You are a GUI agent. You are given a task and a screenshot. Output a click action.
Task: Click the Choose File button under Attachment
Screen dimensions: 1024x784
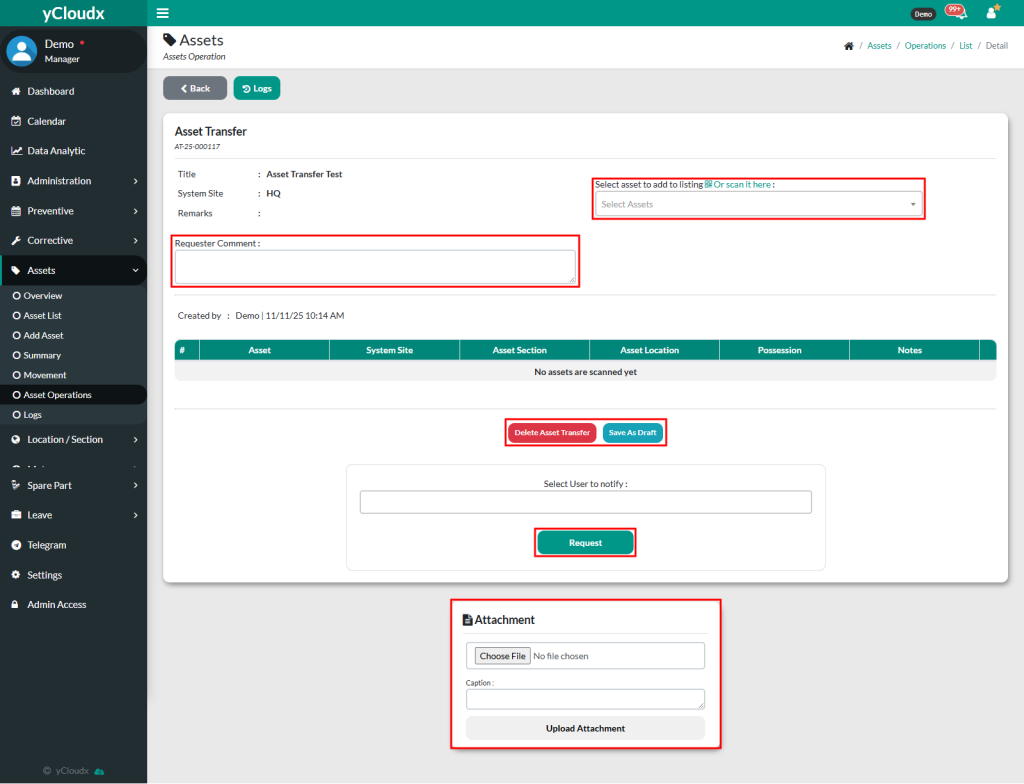coord(502,656)
